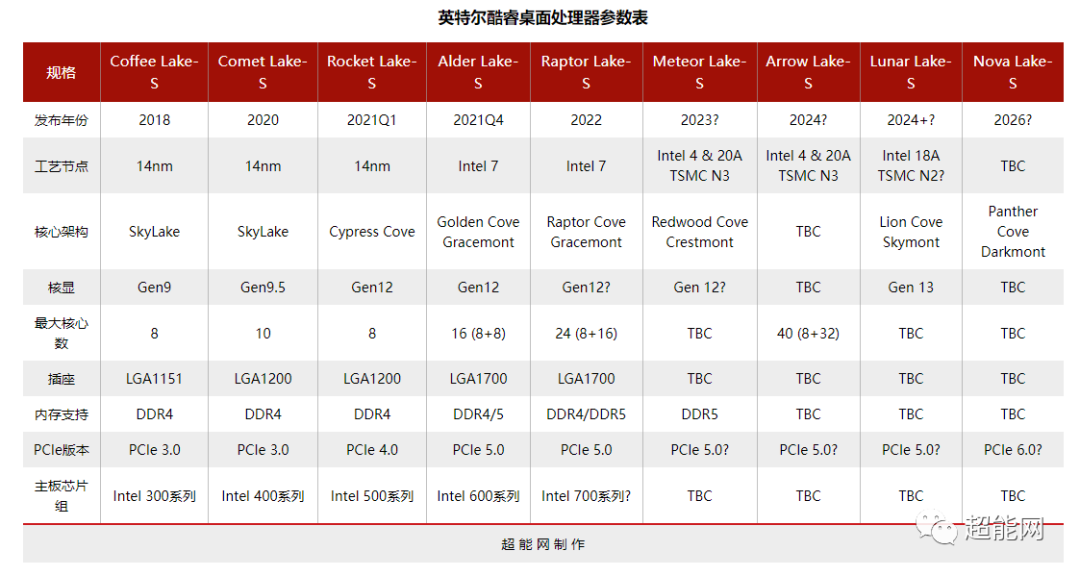Click Redwood Cove Crestmont cell
Viewport: 1080px width, 576px height.
[x=700, y=232]
